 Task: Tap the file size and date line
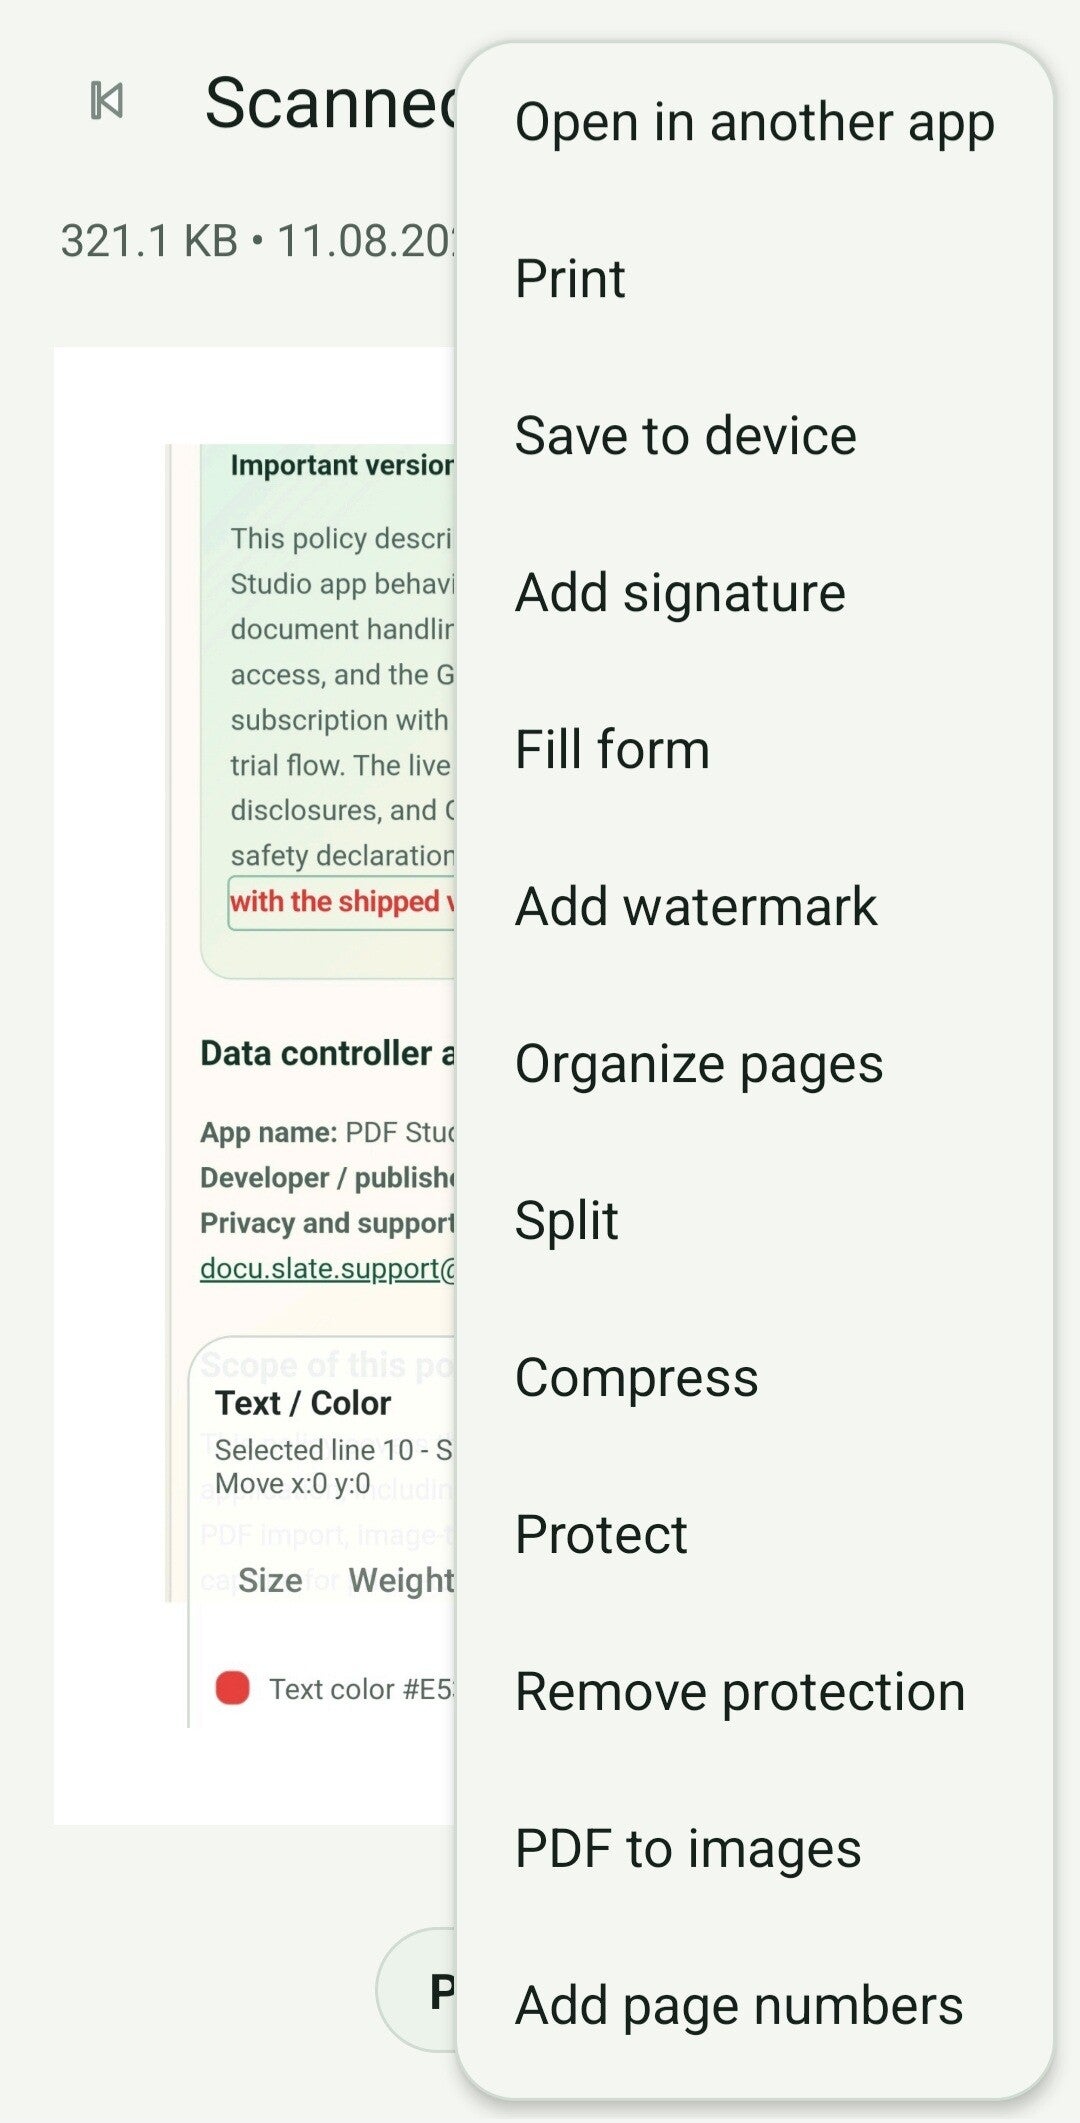point(258,241)
